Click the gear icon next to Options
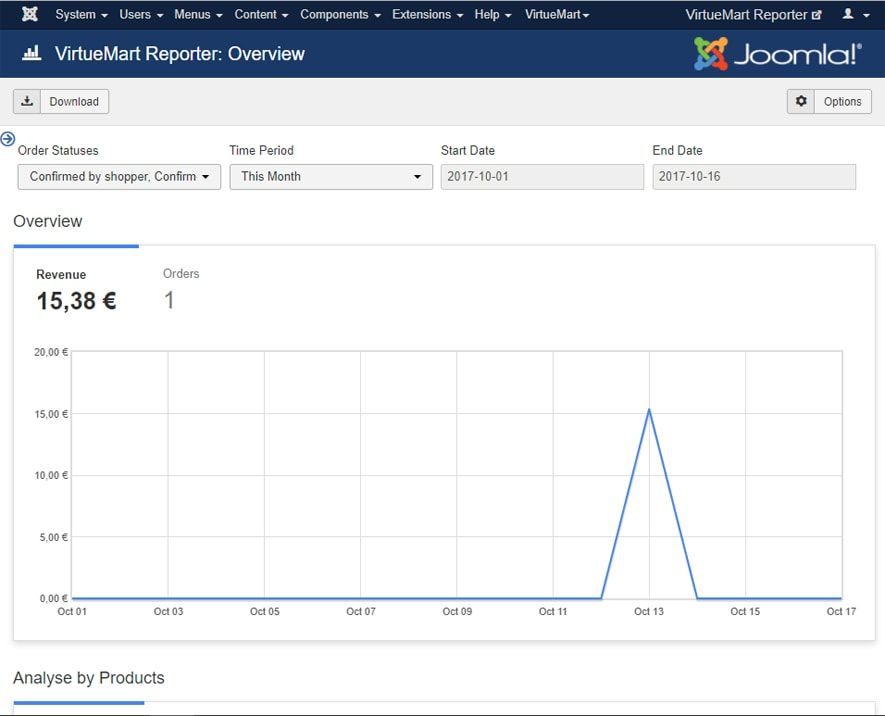The width and height of the screenshot is (885, 716). [x=801, y=102]
